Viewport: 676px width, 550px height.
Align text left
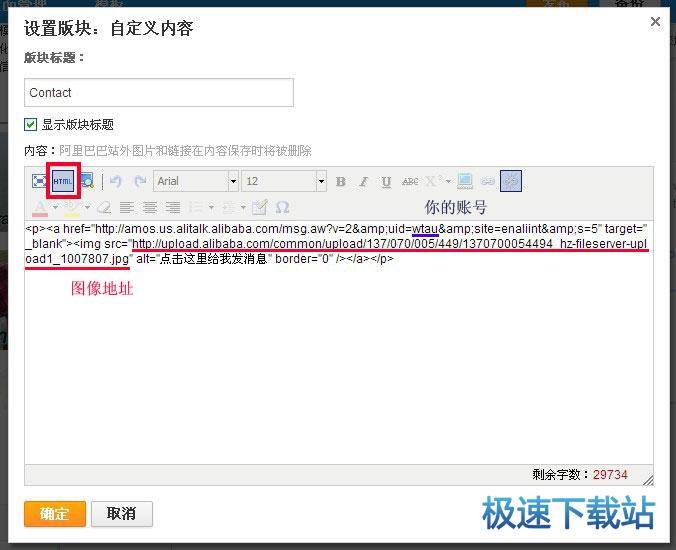point(127,208)
